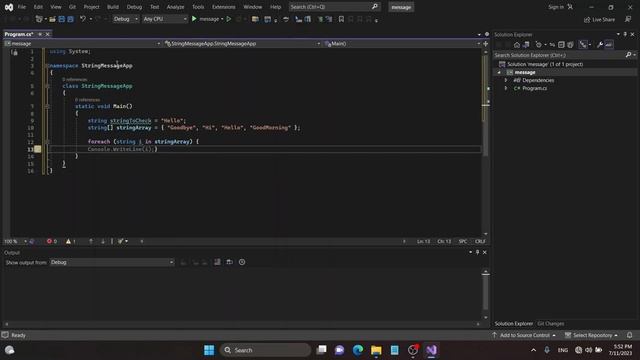The image size is (640, 360).
Task: Click the warnings triangle indicator
Action: 69,241
